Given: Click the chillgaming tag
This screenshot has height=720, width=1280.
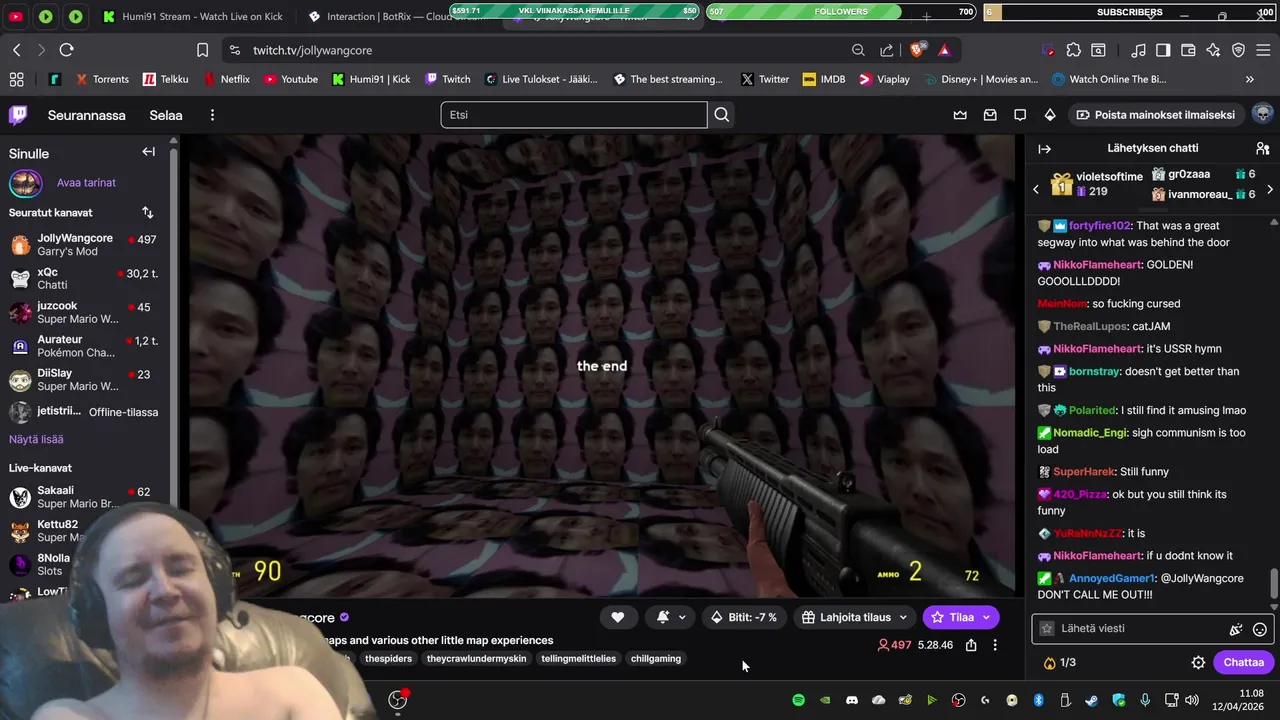Looking at the screenshot, I should [x=656, y=658].
